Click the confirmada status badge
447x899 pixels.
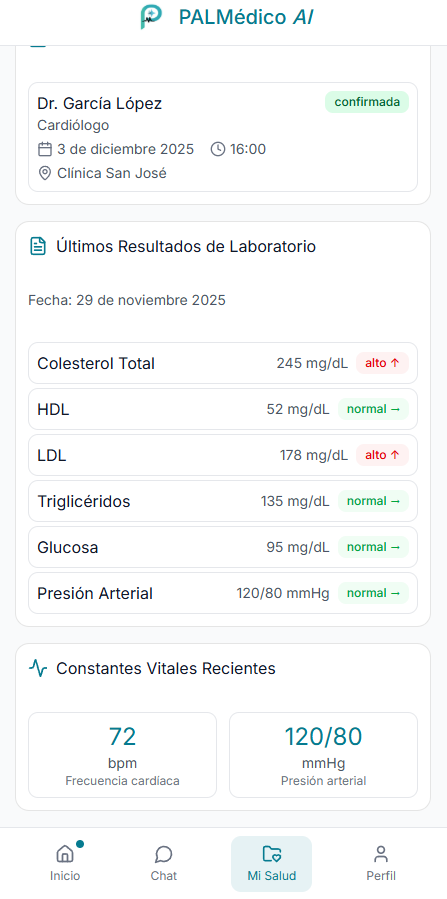367,102
